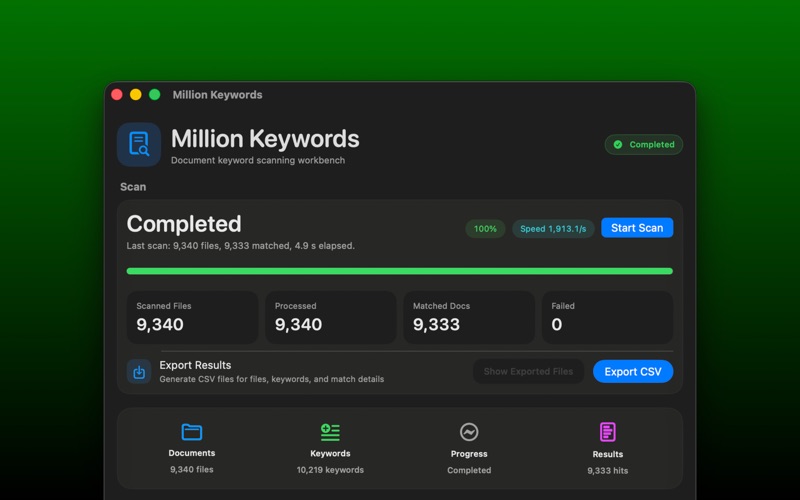Select the Results tab label
Image resolution: width=800 pixels, height=500 pixels.
608,454
